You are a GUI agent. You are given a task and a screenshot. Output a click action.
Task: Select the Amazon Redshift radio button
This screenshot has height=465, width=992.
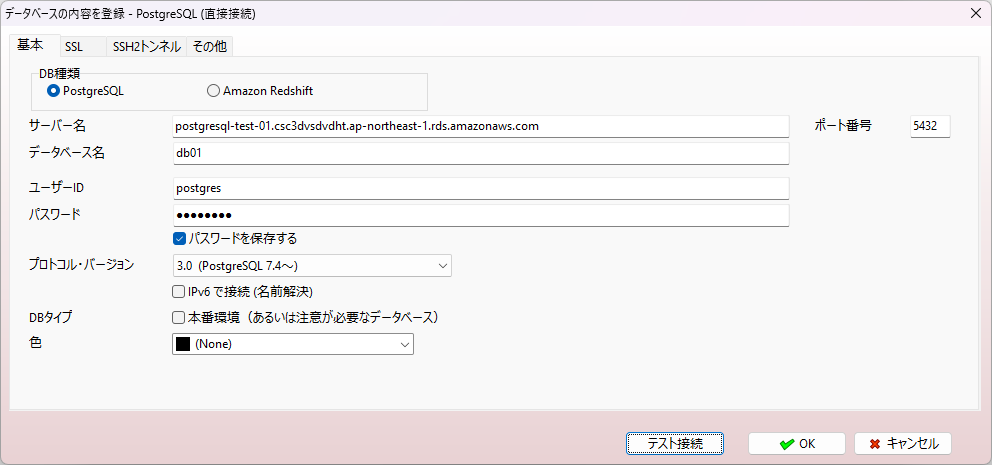[260, 91]
